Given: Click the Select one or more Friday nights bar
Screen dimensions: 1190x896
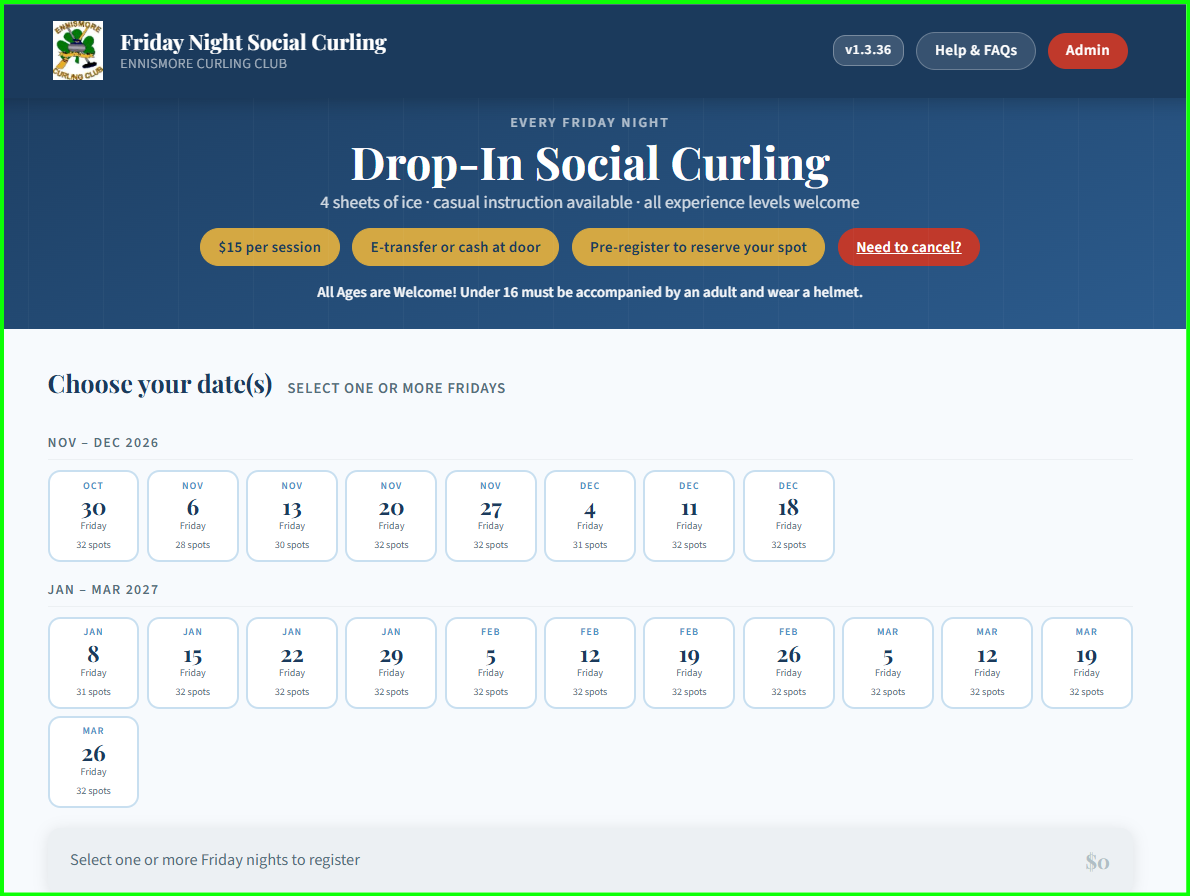Looking at the screenshot, I should 590,860.
